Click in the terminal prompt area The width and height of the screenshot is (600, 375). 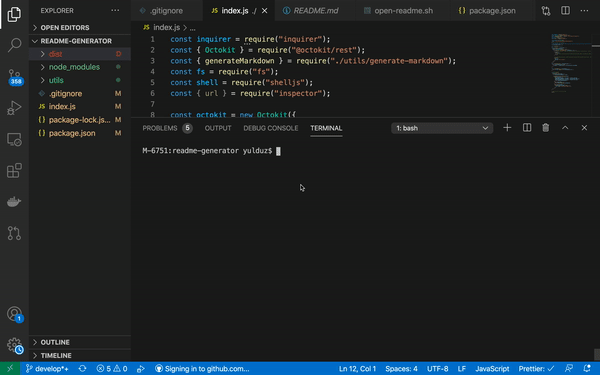coord(211,151)
